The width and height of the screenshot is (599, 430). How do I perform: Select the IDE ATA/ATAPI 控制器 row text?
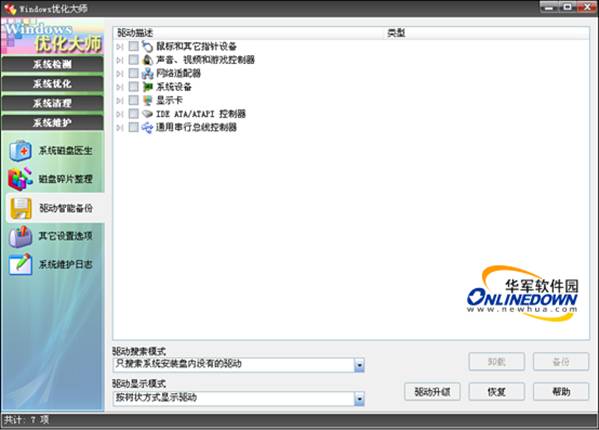pyautogui.click(x=201, y=114)
